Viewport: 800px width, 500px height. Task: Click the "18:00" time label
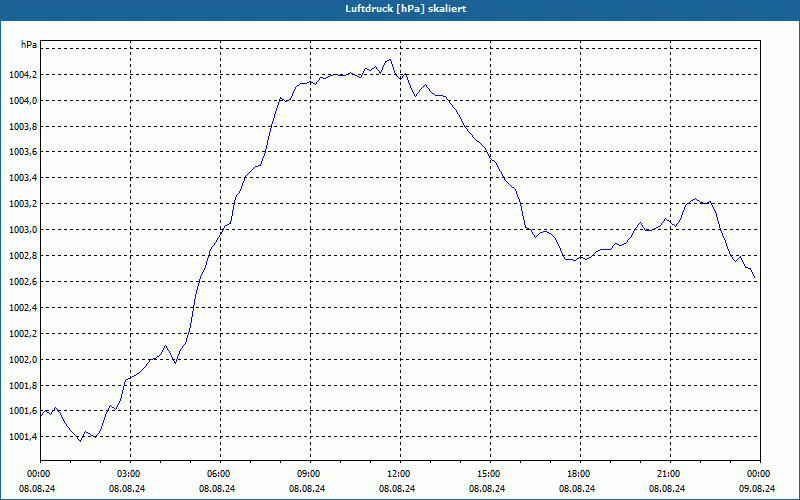578,474
